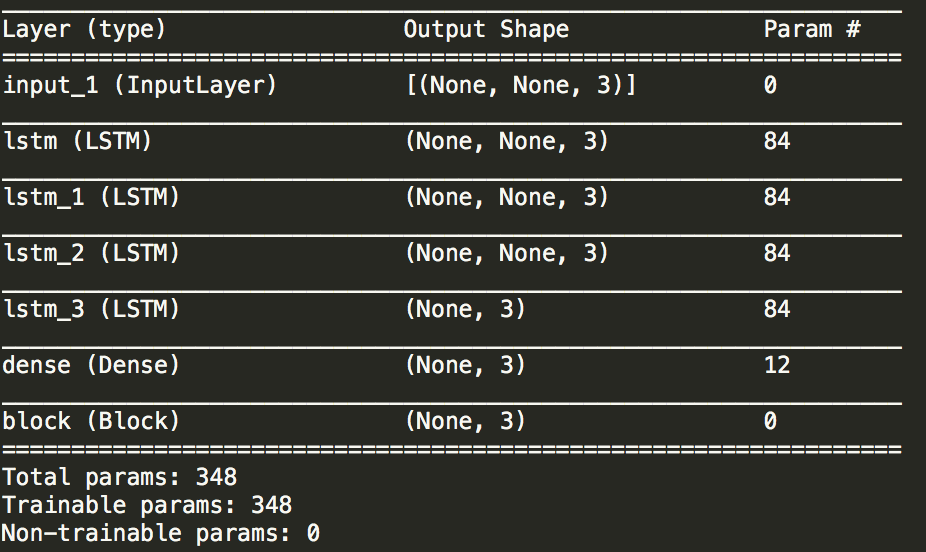Select the block (Block) layer name
The image size is (926, 552).
(x=91, y=421)
